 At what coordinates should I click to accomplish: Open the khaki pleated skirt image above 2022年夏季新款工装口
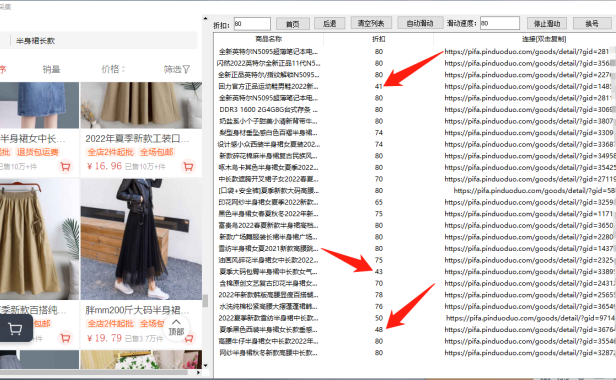tap(141, 105)
